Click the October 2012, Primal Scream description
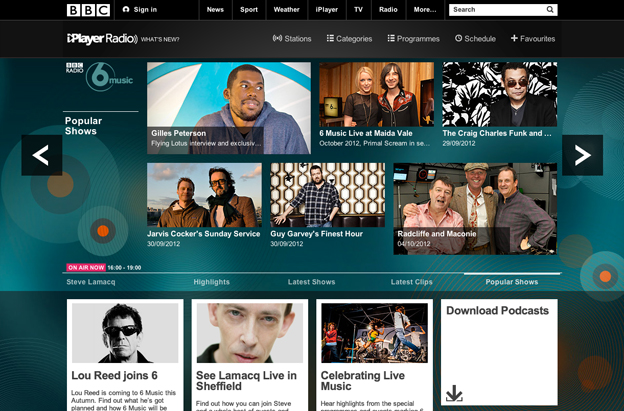The height and width of the screenshot is (411, 624). pos(374,143)
